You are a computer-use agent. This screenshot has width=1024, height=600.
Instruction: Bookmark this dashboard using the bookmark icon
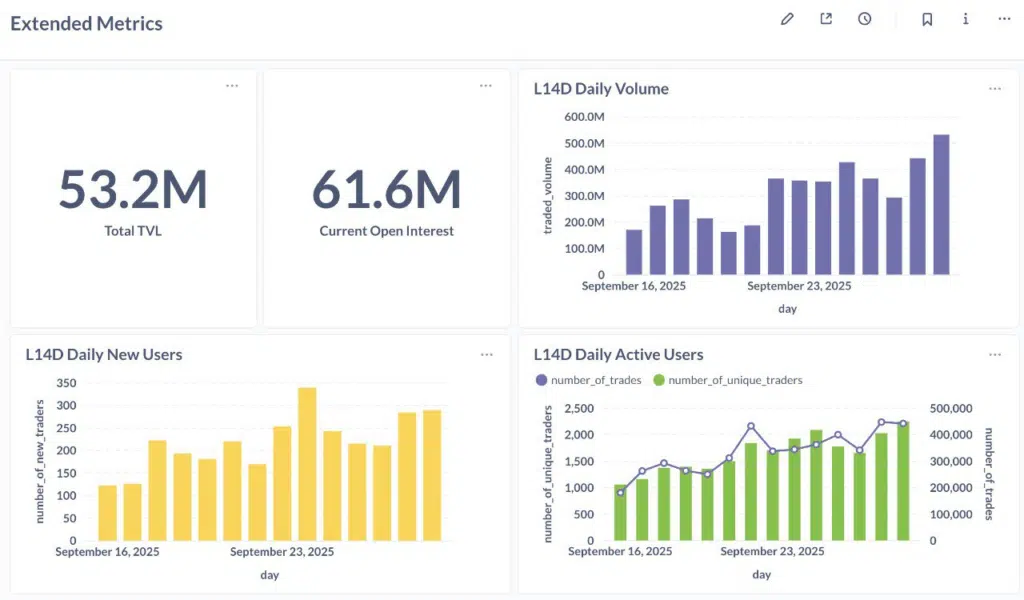point(927,19)
